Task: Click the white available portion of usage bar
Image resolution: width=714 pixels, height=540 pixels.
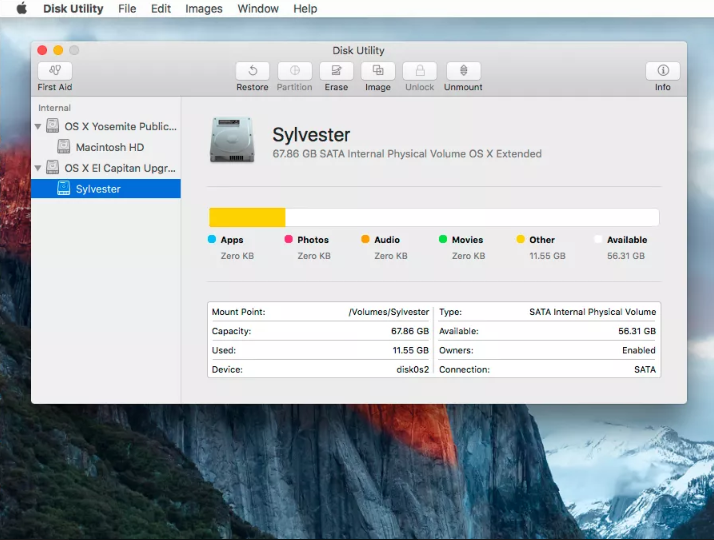Action: pyautogui.click(x=472, y=217)
